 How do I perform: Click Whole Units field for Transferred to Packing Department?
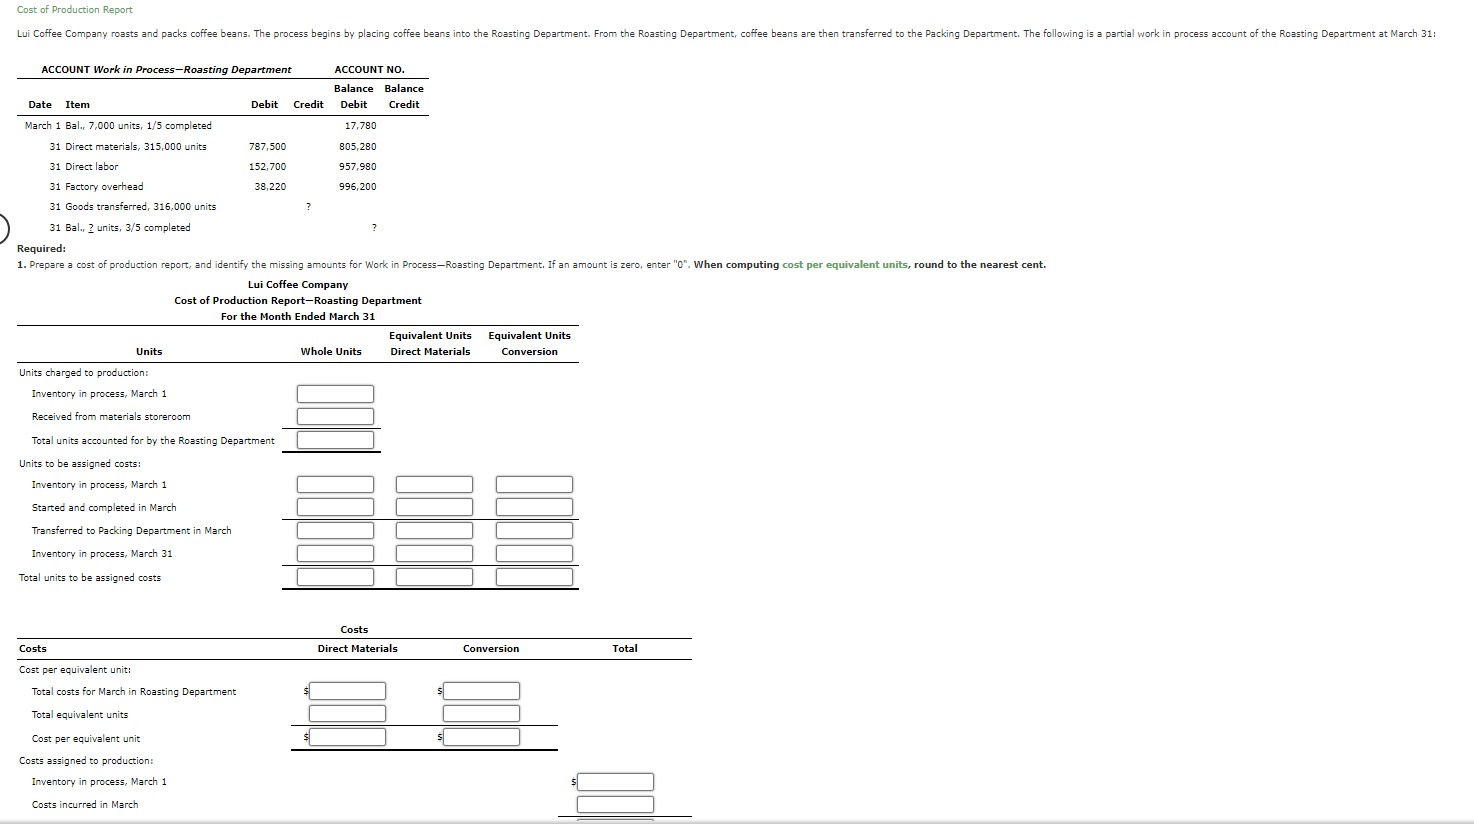click(335, 531)
